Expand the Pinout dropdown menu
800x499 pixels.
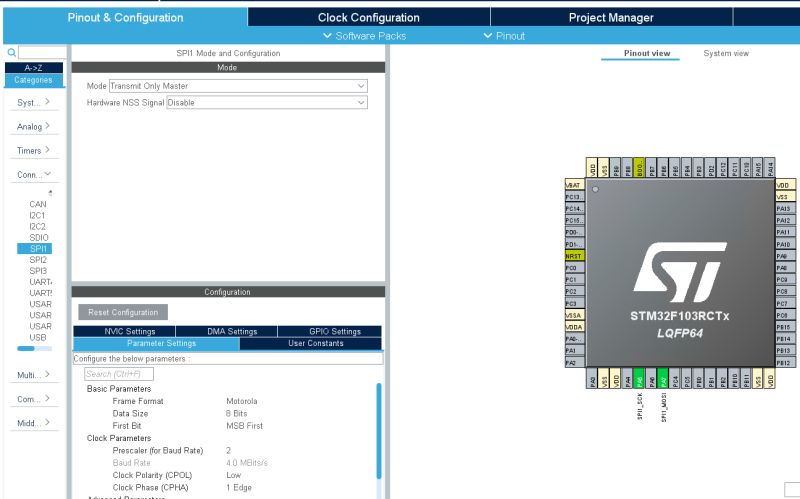[x=504, y=36]
